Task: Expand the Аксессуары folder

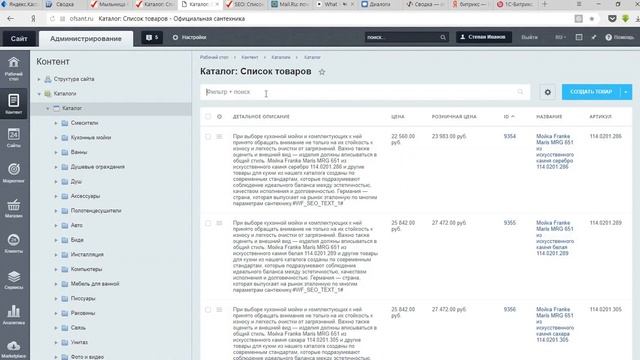Action: [x=56, y=196]
